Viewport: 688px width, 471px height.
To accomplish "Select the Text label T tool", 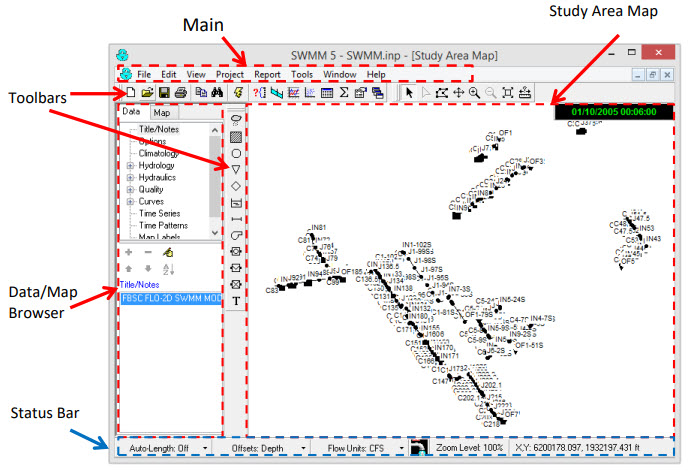I will (x=236, y=301).
